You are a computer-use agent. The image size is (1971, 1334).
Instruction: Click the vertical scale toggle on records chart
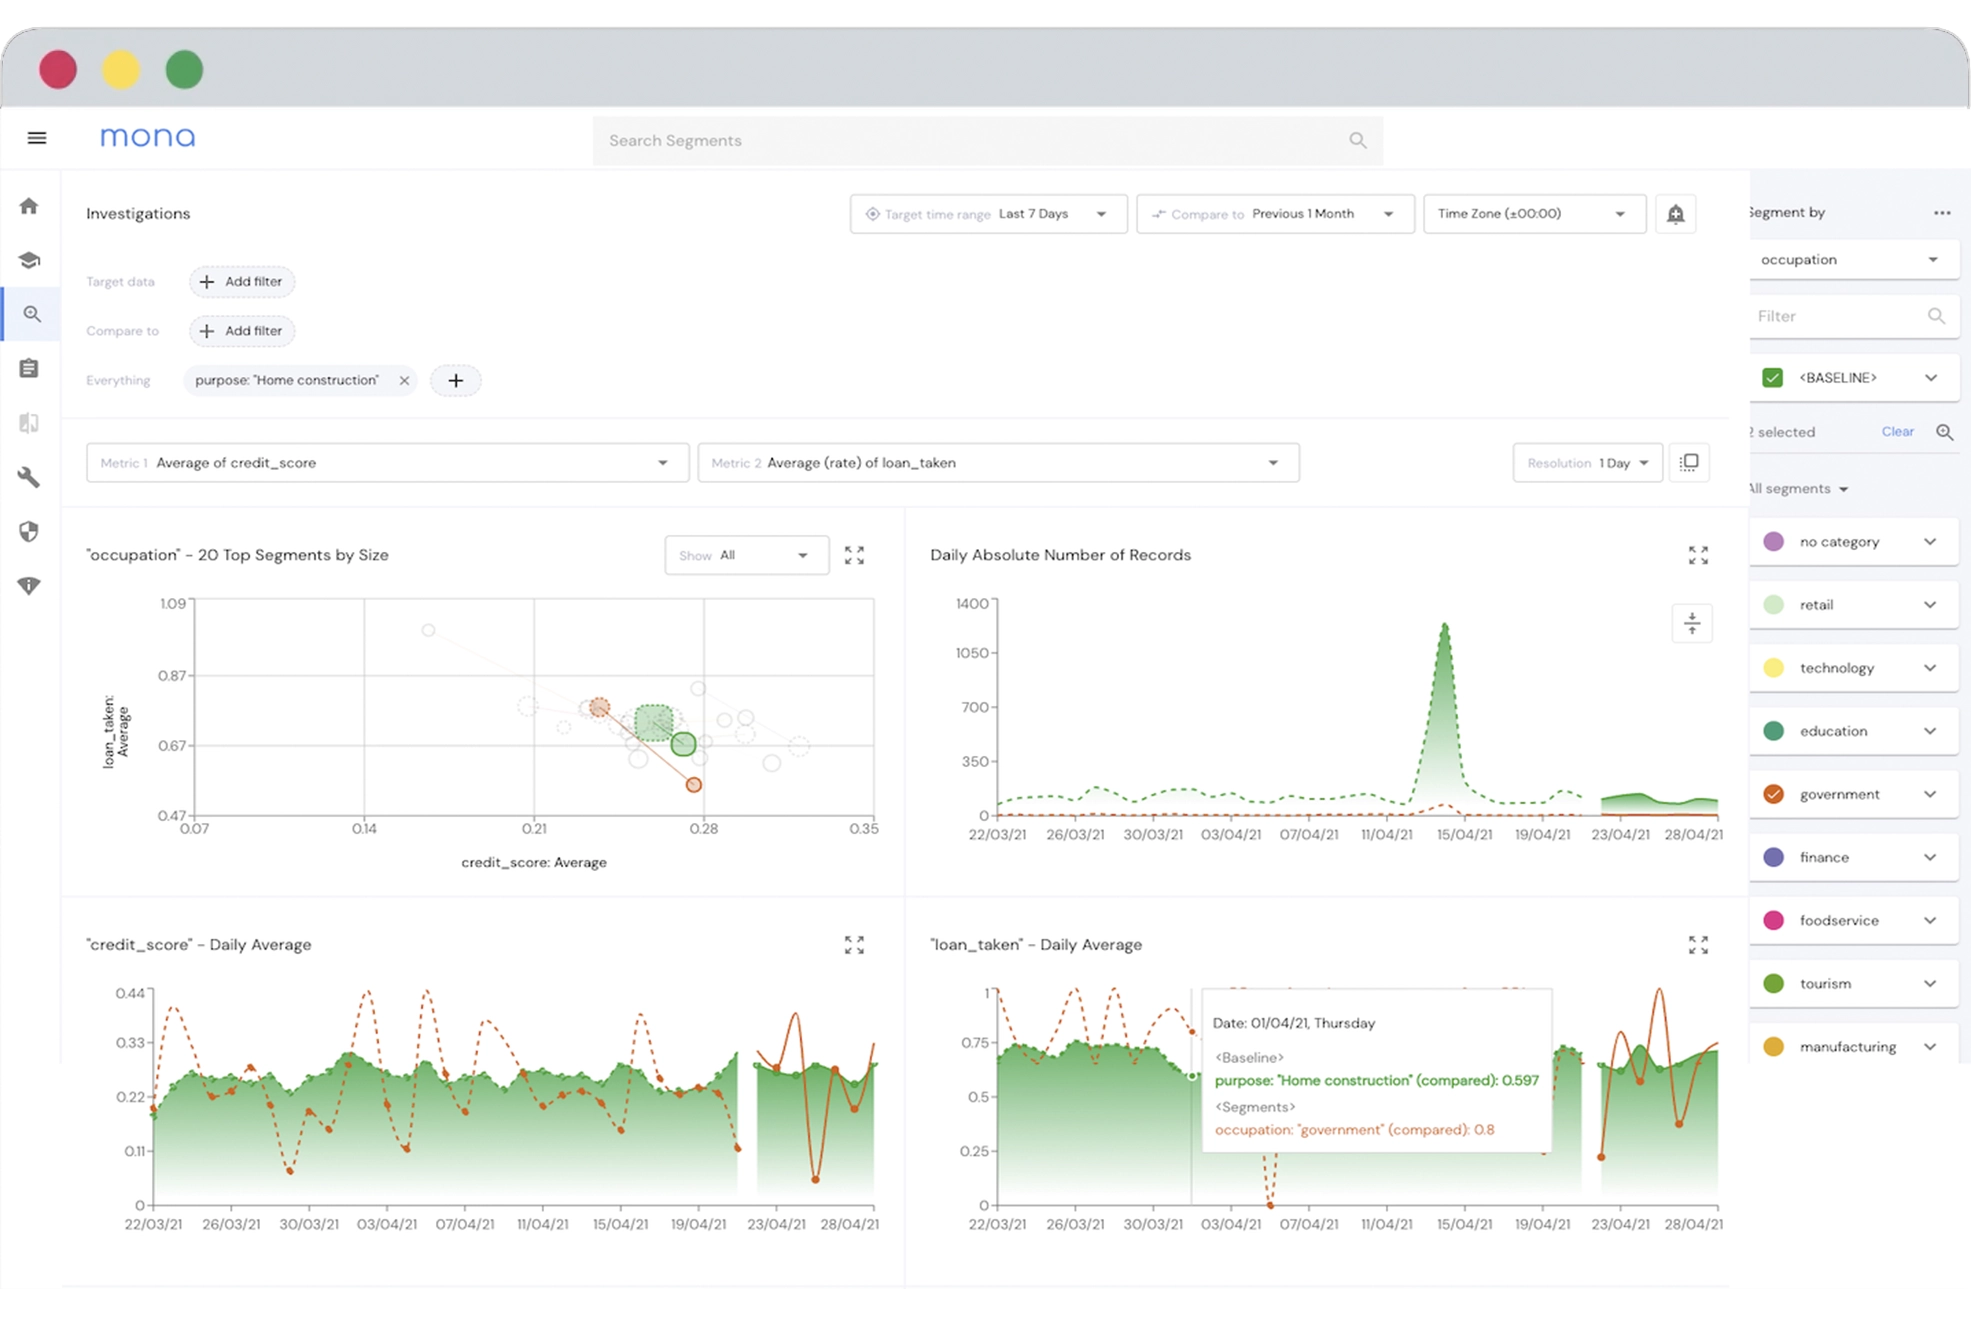point(1692,623)
